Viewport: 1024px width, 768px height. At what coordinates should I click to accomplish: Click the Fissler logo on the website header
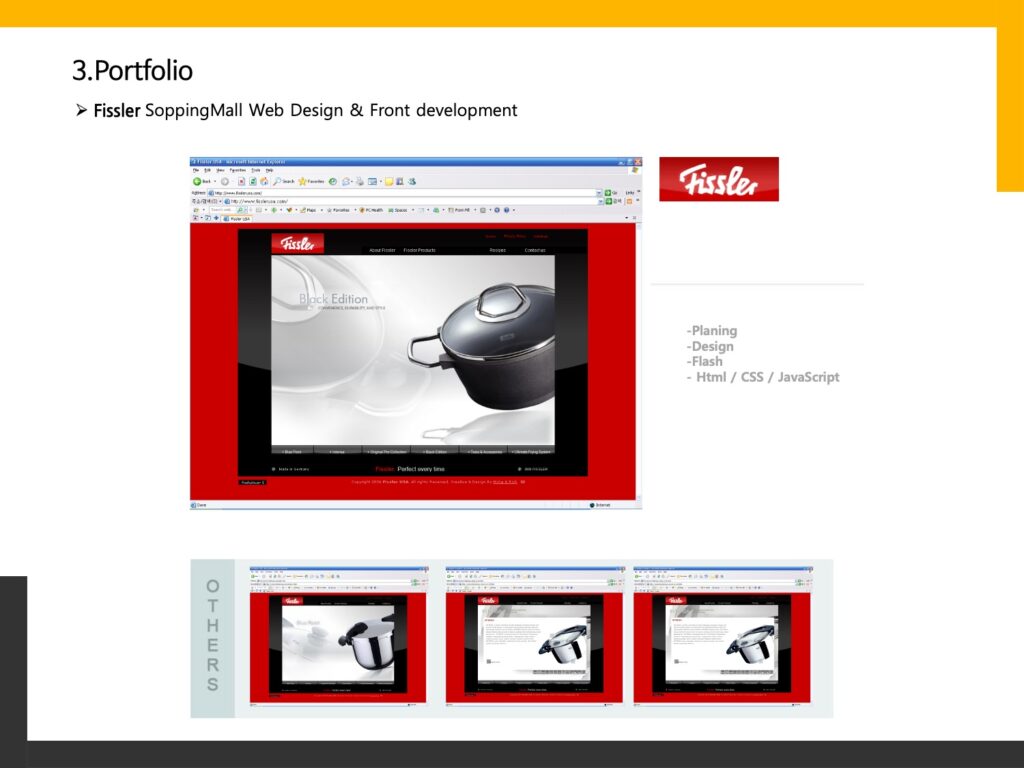297,243
